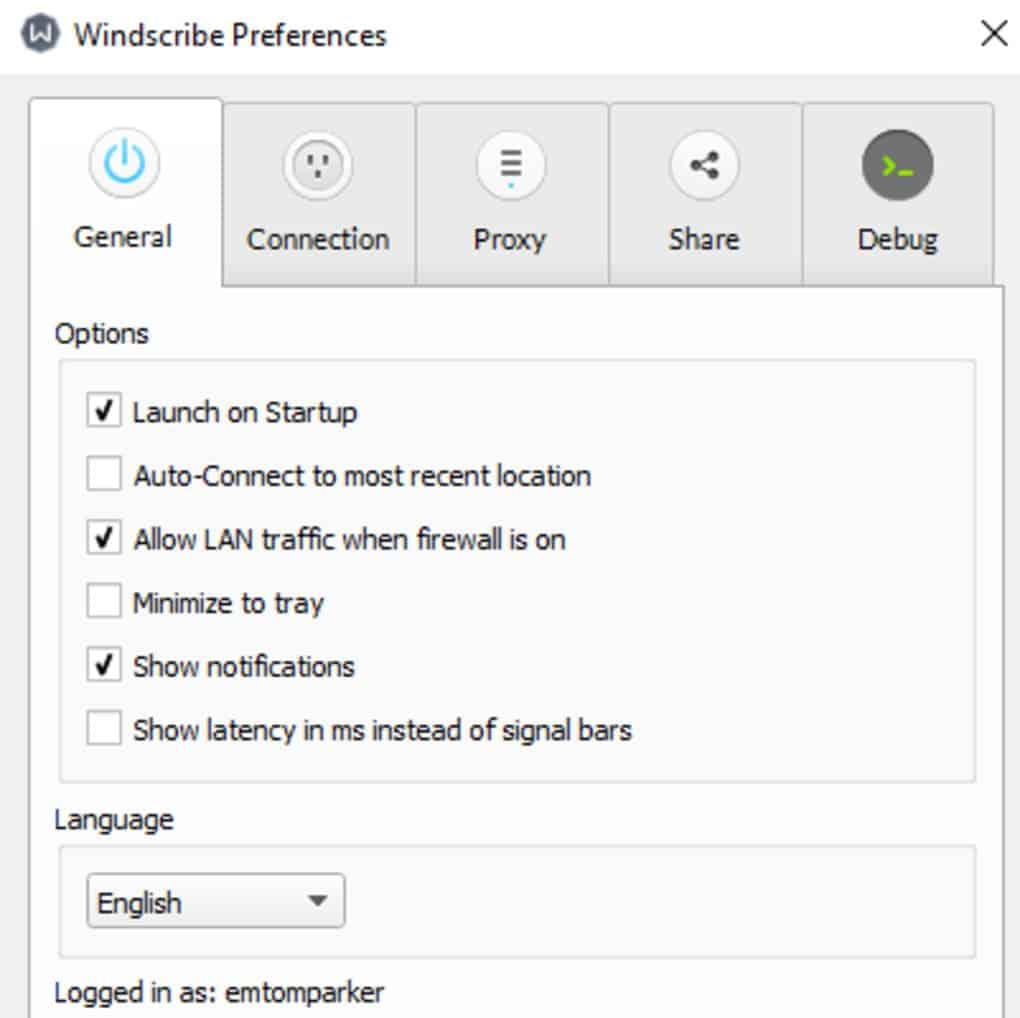This screenshot has height=1018, width=1020.
Task: Disable Launch on Startup checkbox
Action: click(104, 412)
